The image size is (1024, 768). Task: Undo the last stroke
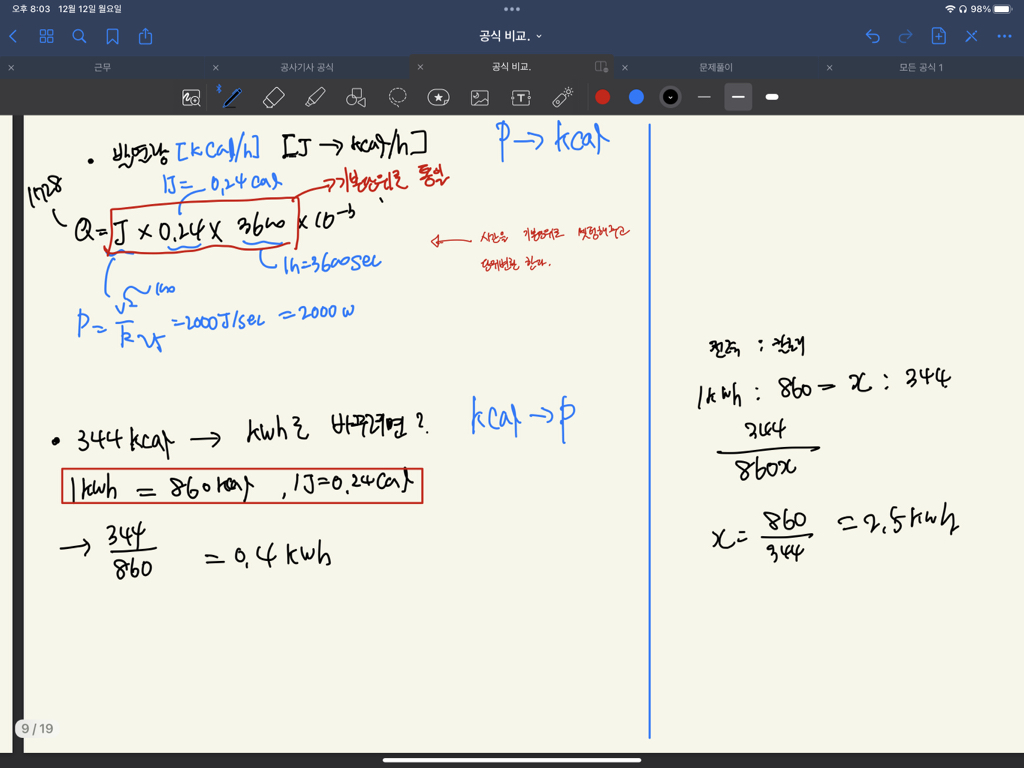pyautogui.click(x=872, y=36)
